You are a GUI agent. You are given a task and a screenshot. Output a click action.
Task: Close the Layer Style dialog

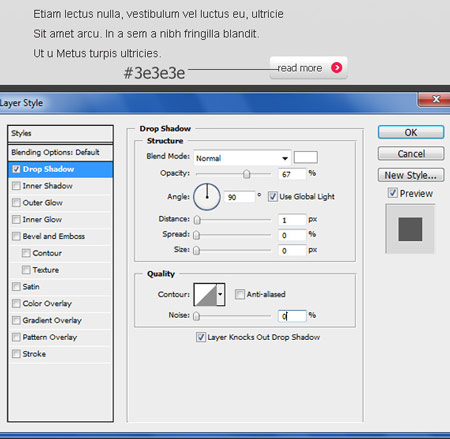click(x=436, y=99)
